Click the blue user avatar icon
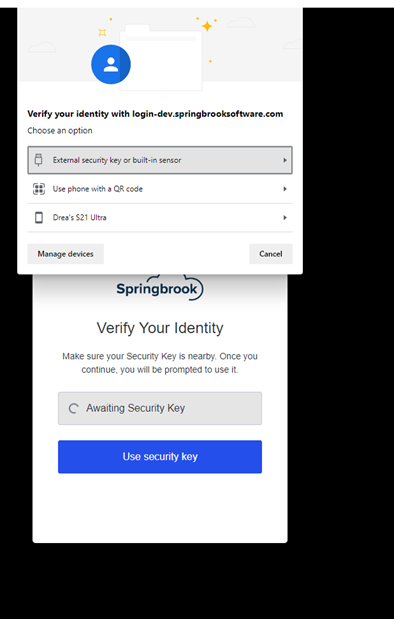394x619 pixels. (x=111, y=64)
